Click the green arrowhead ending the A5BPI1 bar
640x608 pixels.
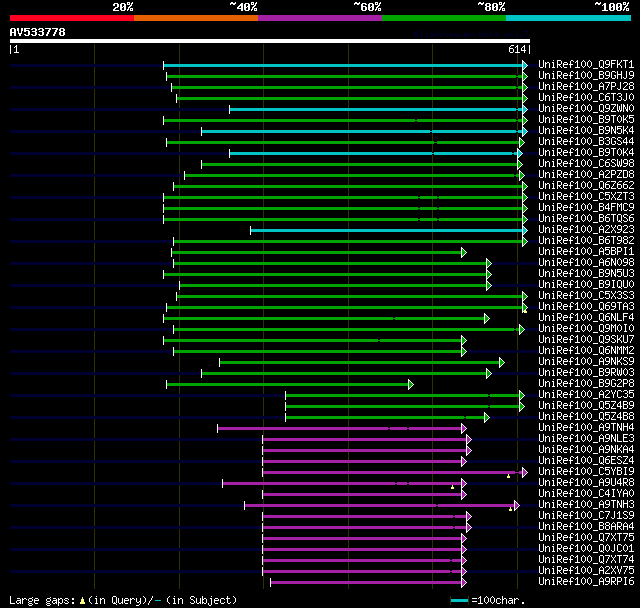[464, 253]
